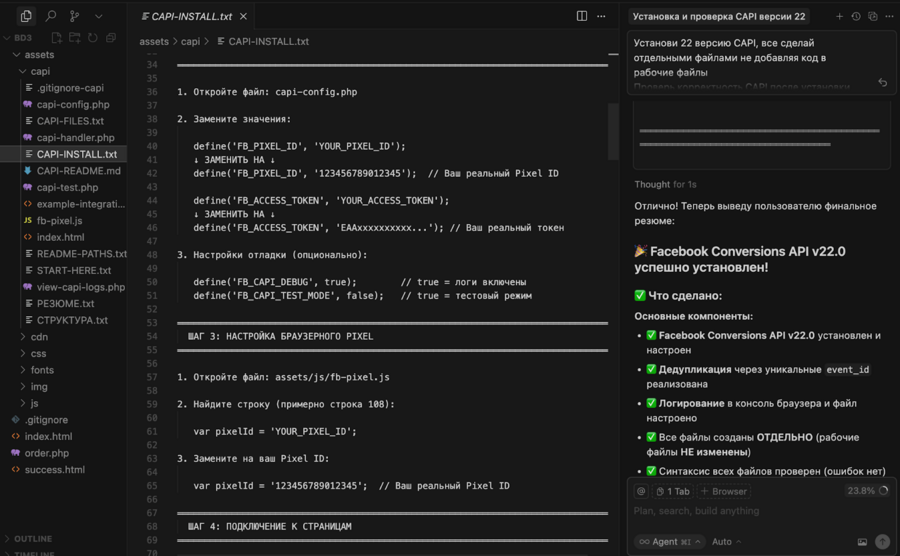Click the @ add context button
Image resolution: width=900 pixels, height=556 pixels.
pyautogui.click(x=641, y=491)
